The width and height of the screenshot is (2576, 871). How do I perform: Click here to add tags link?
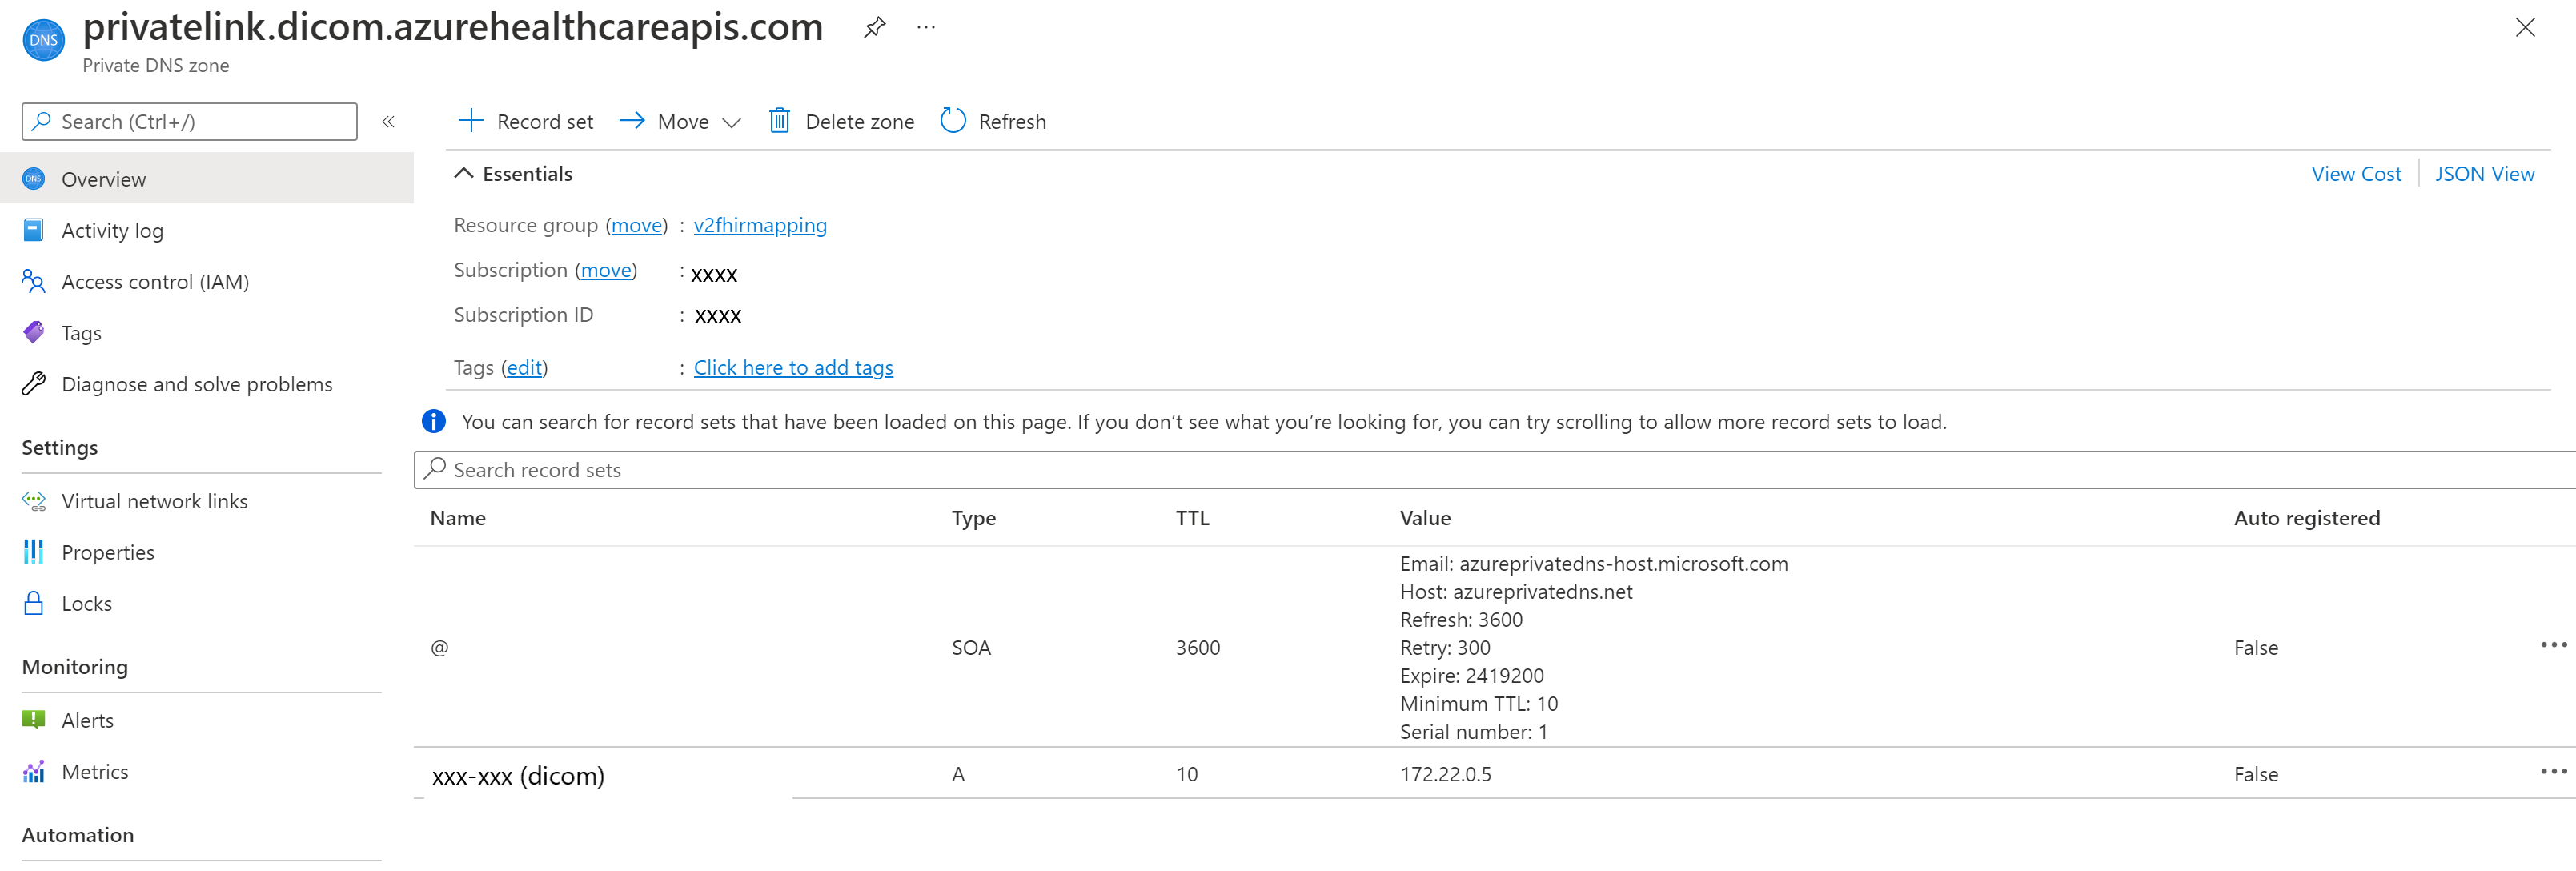pyautogui.click(x=792, y=367)
